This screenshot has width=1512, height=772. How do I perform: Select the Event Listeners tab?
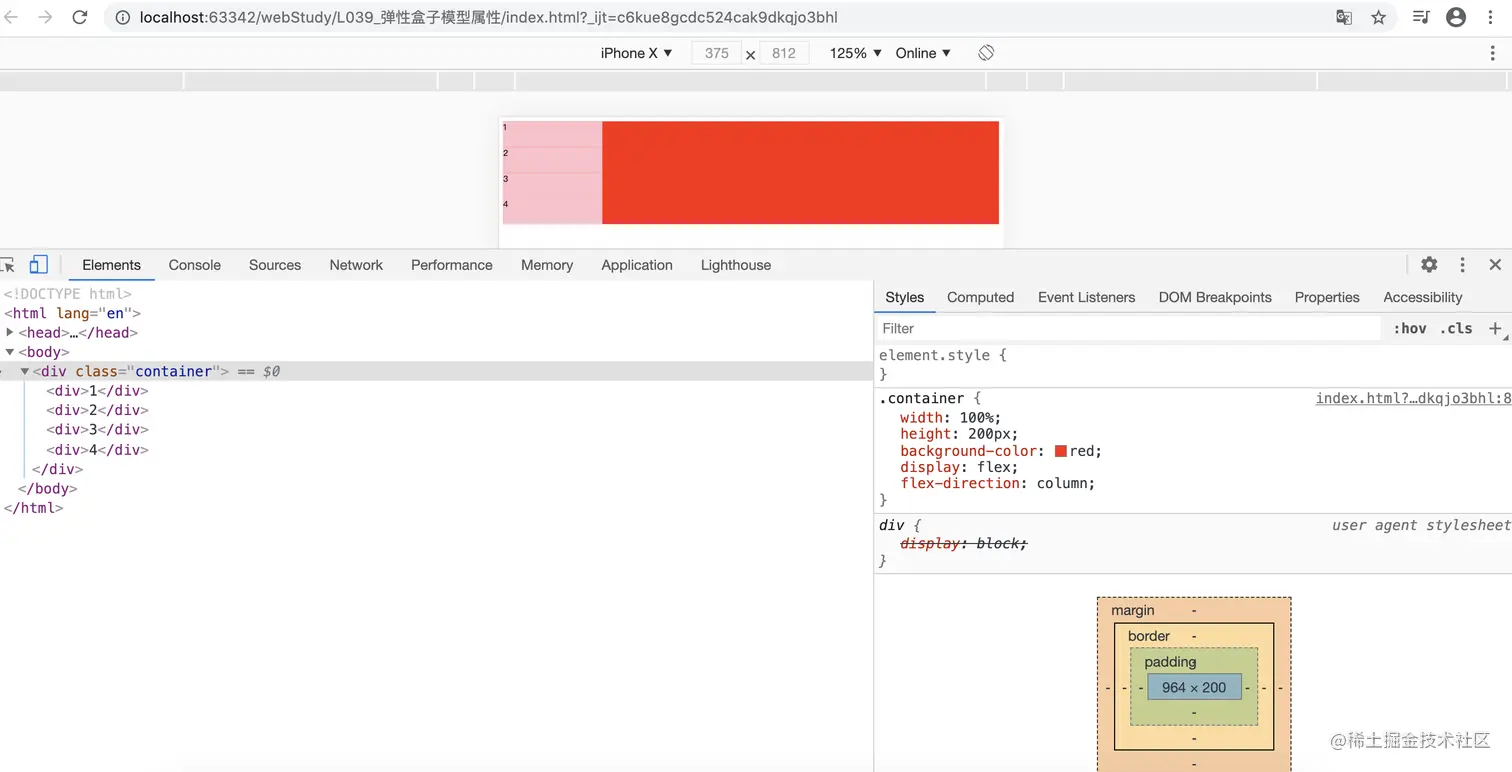pos(1086,297)
